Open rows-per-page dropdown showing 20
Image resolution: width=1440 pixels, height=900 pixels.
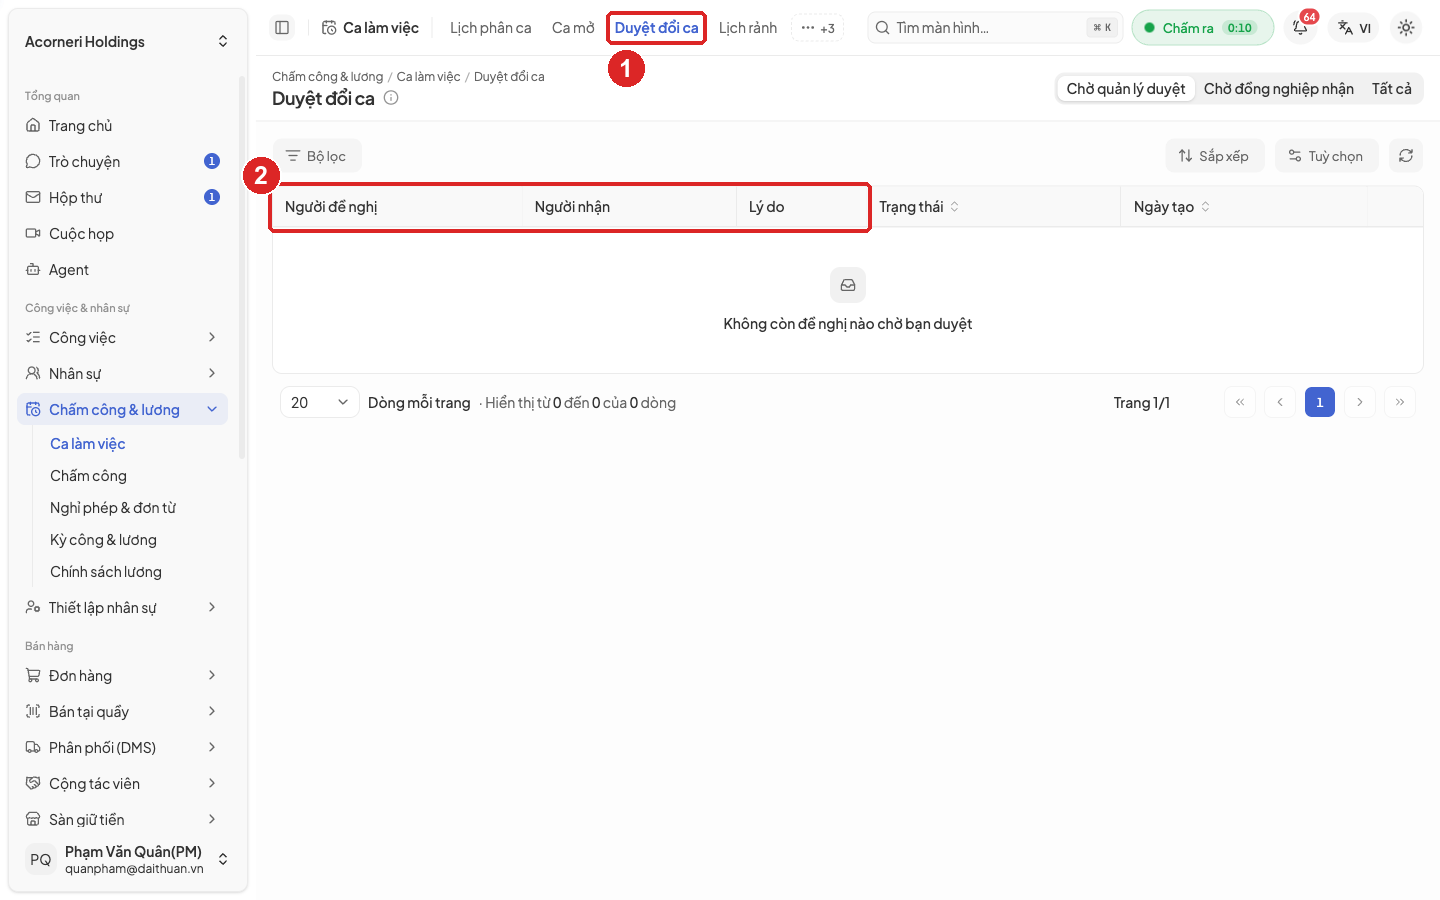click(x=320, y=402)
